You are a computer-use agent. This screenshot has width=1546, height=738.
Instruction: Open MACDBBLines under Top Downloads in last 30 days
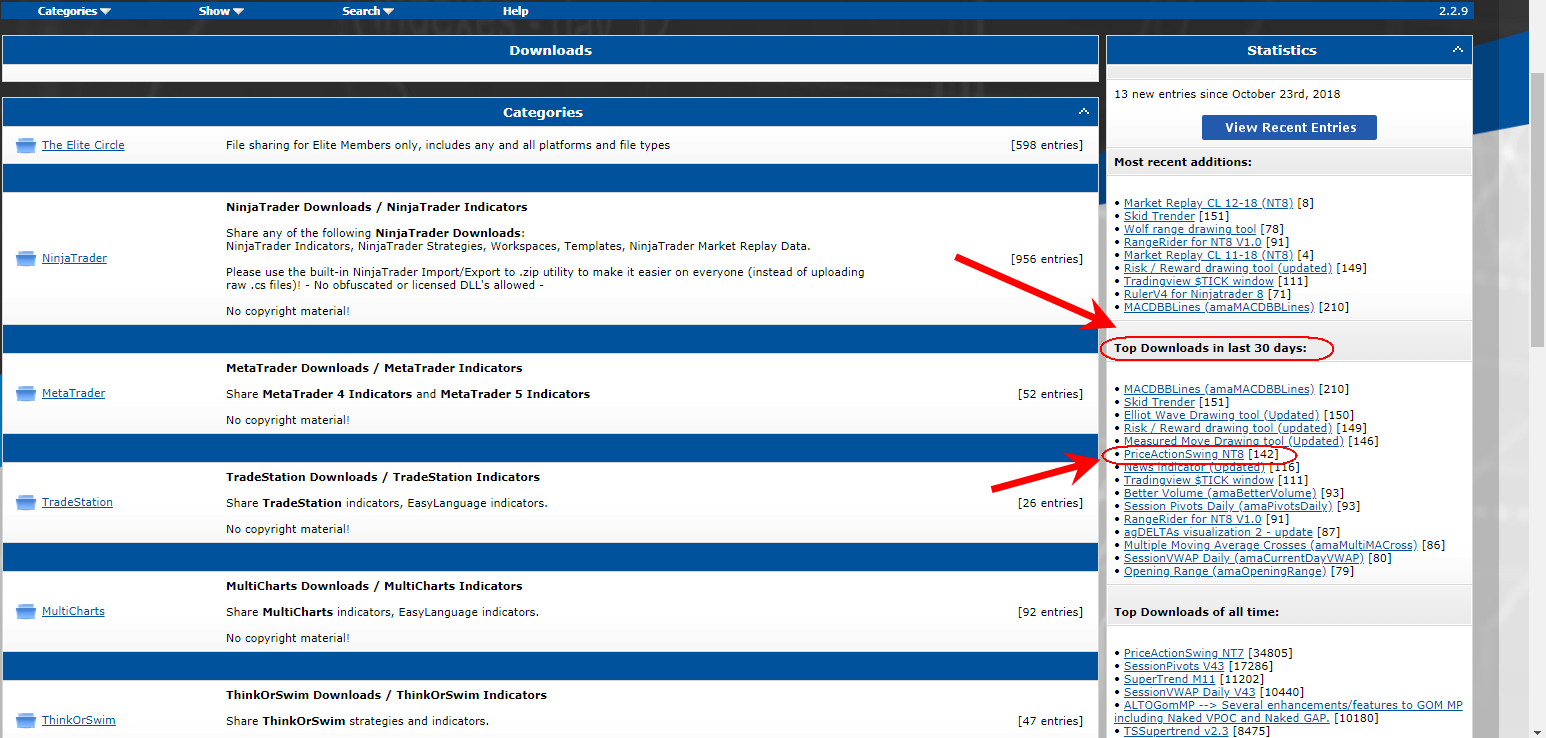pyautogui.click(x=1219, y=389)
